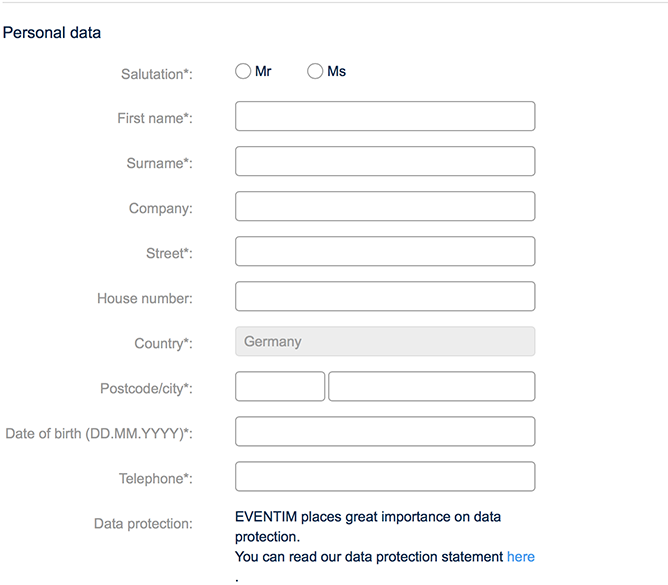
Task: Select the Telephone input field
Action: 385,476
